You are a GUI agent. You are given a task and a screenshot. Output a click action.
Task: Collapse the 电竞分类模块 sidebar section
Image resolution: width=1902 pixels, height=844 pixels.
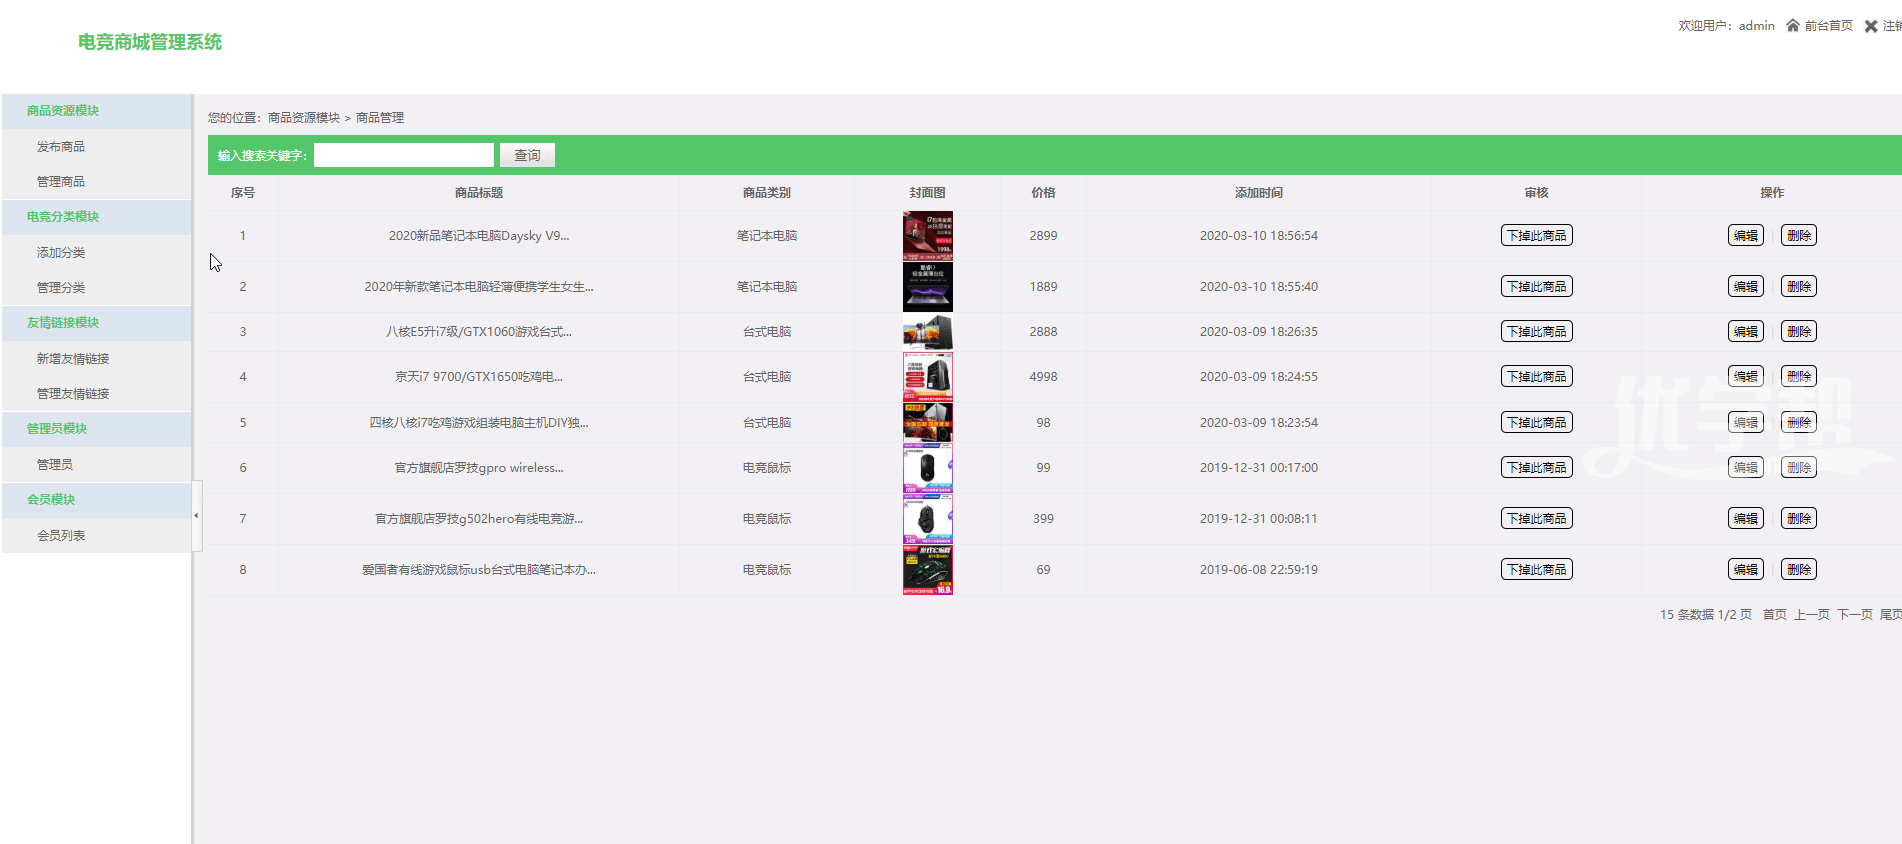pos(63,217)
